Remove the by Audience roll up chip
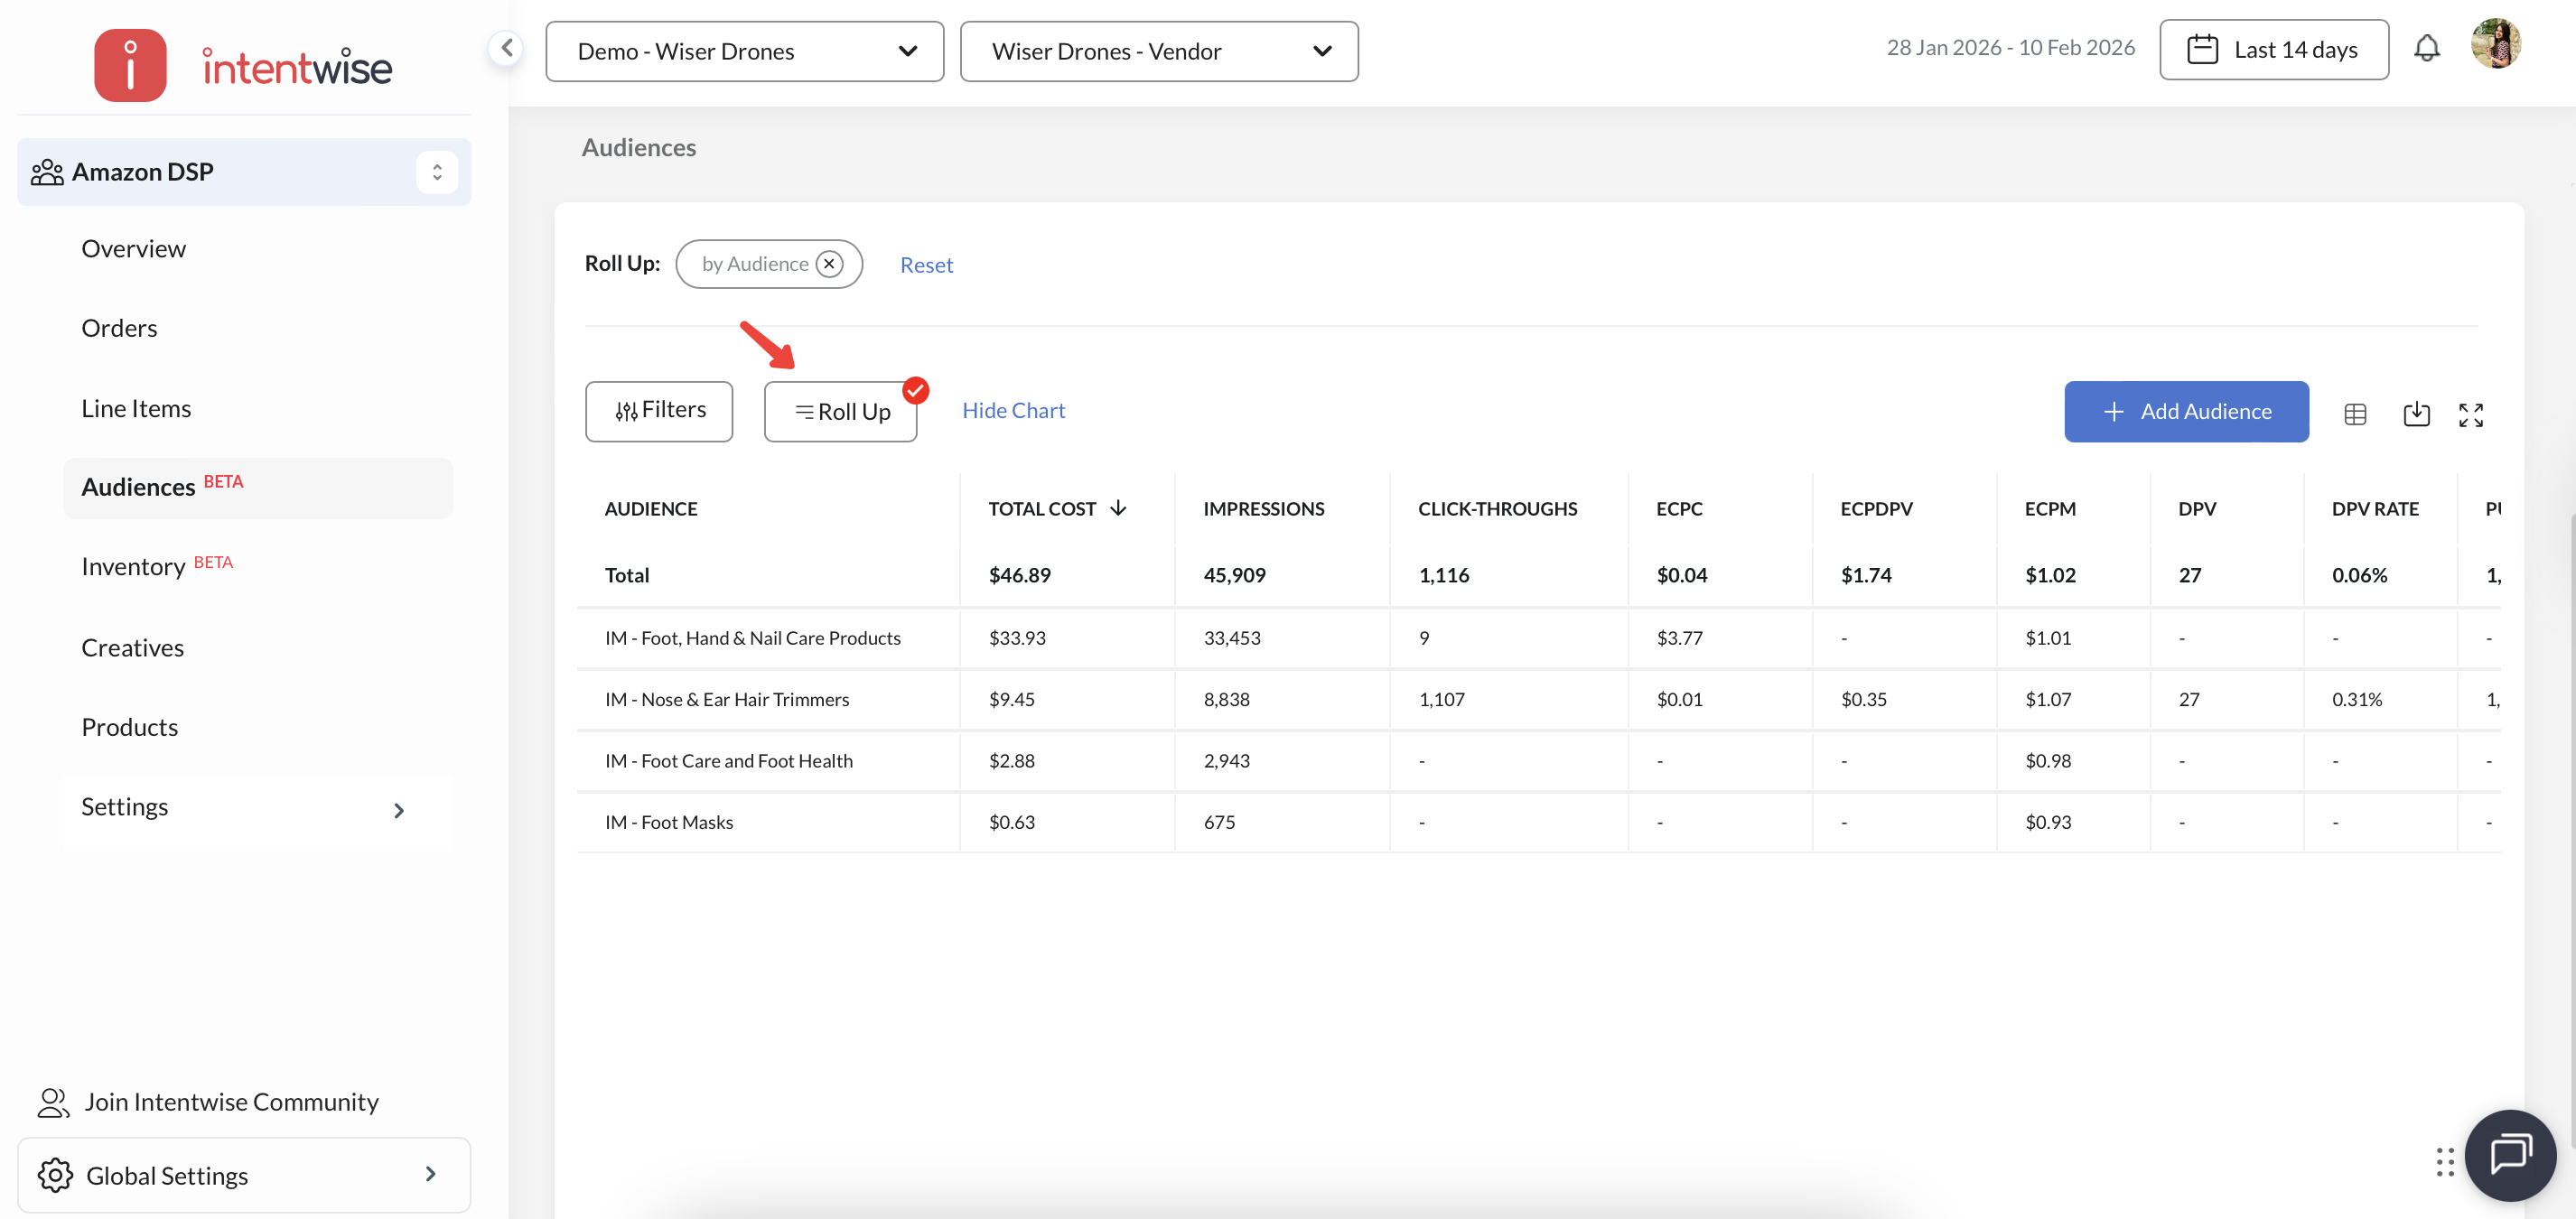Screen dimensions: 2576x1219 click(x=829, y=264)
